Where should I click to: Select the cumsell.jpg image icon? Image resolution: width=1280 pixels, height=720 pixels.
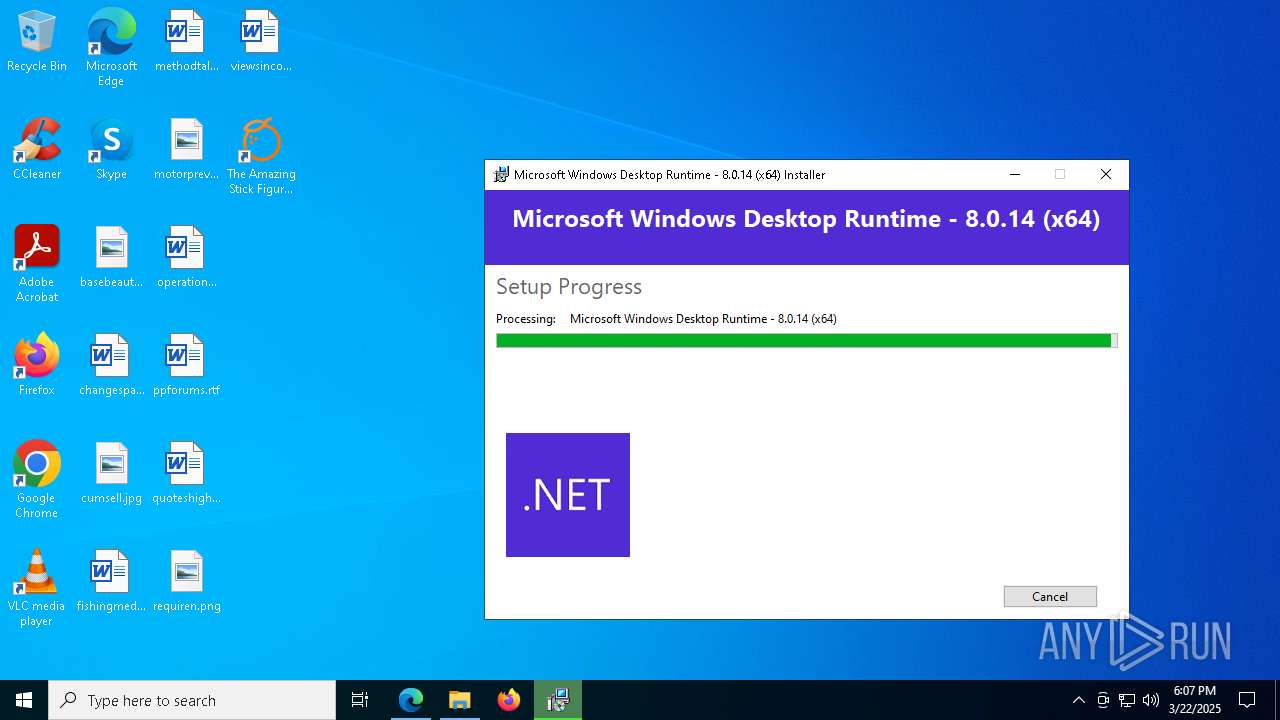click(x=111, y=473)
